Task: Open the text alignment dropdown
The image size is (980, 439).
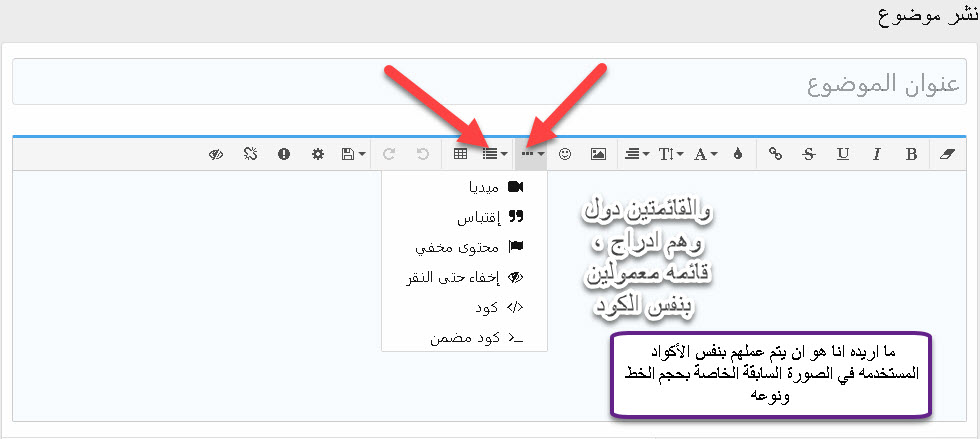Action: pyautogui.click(x=634, y=154)
